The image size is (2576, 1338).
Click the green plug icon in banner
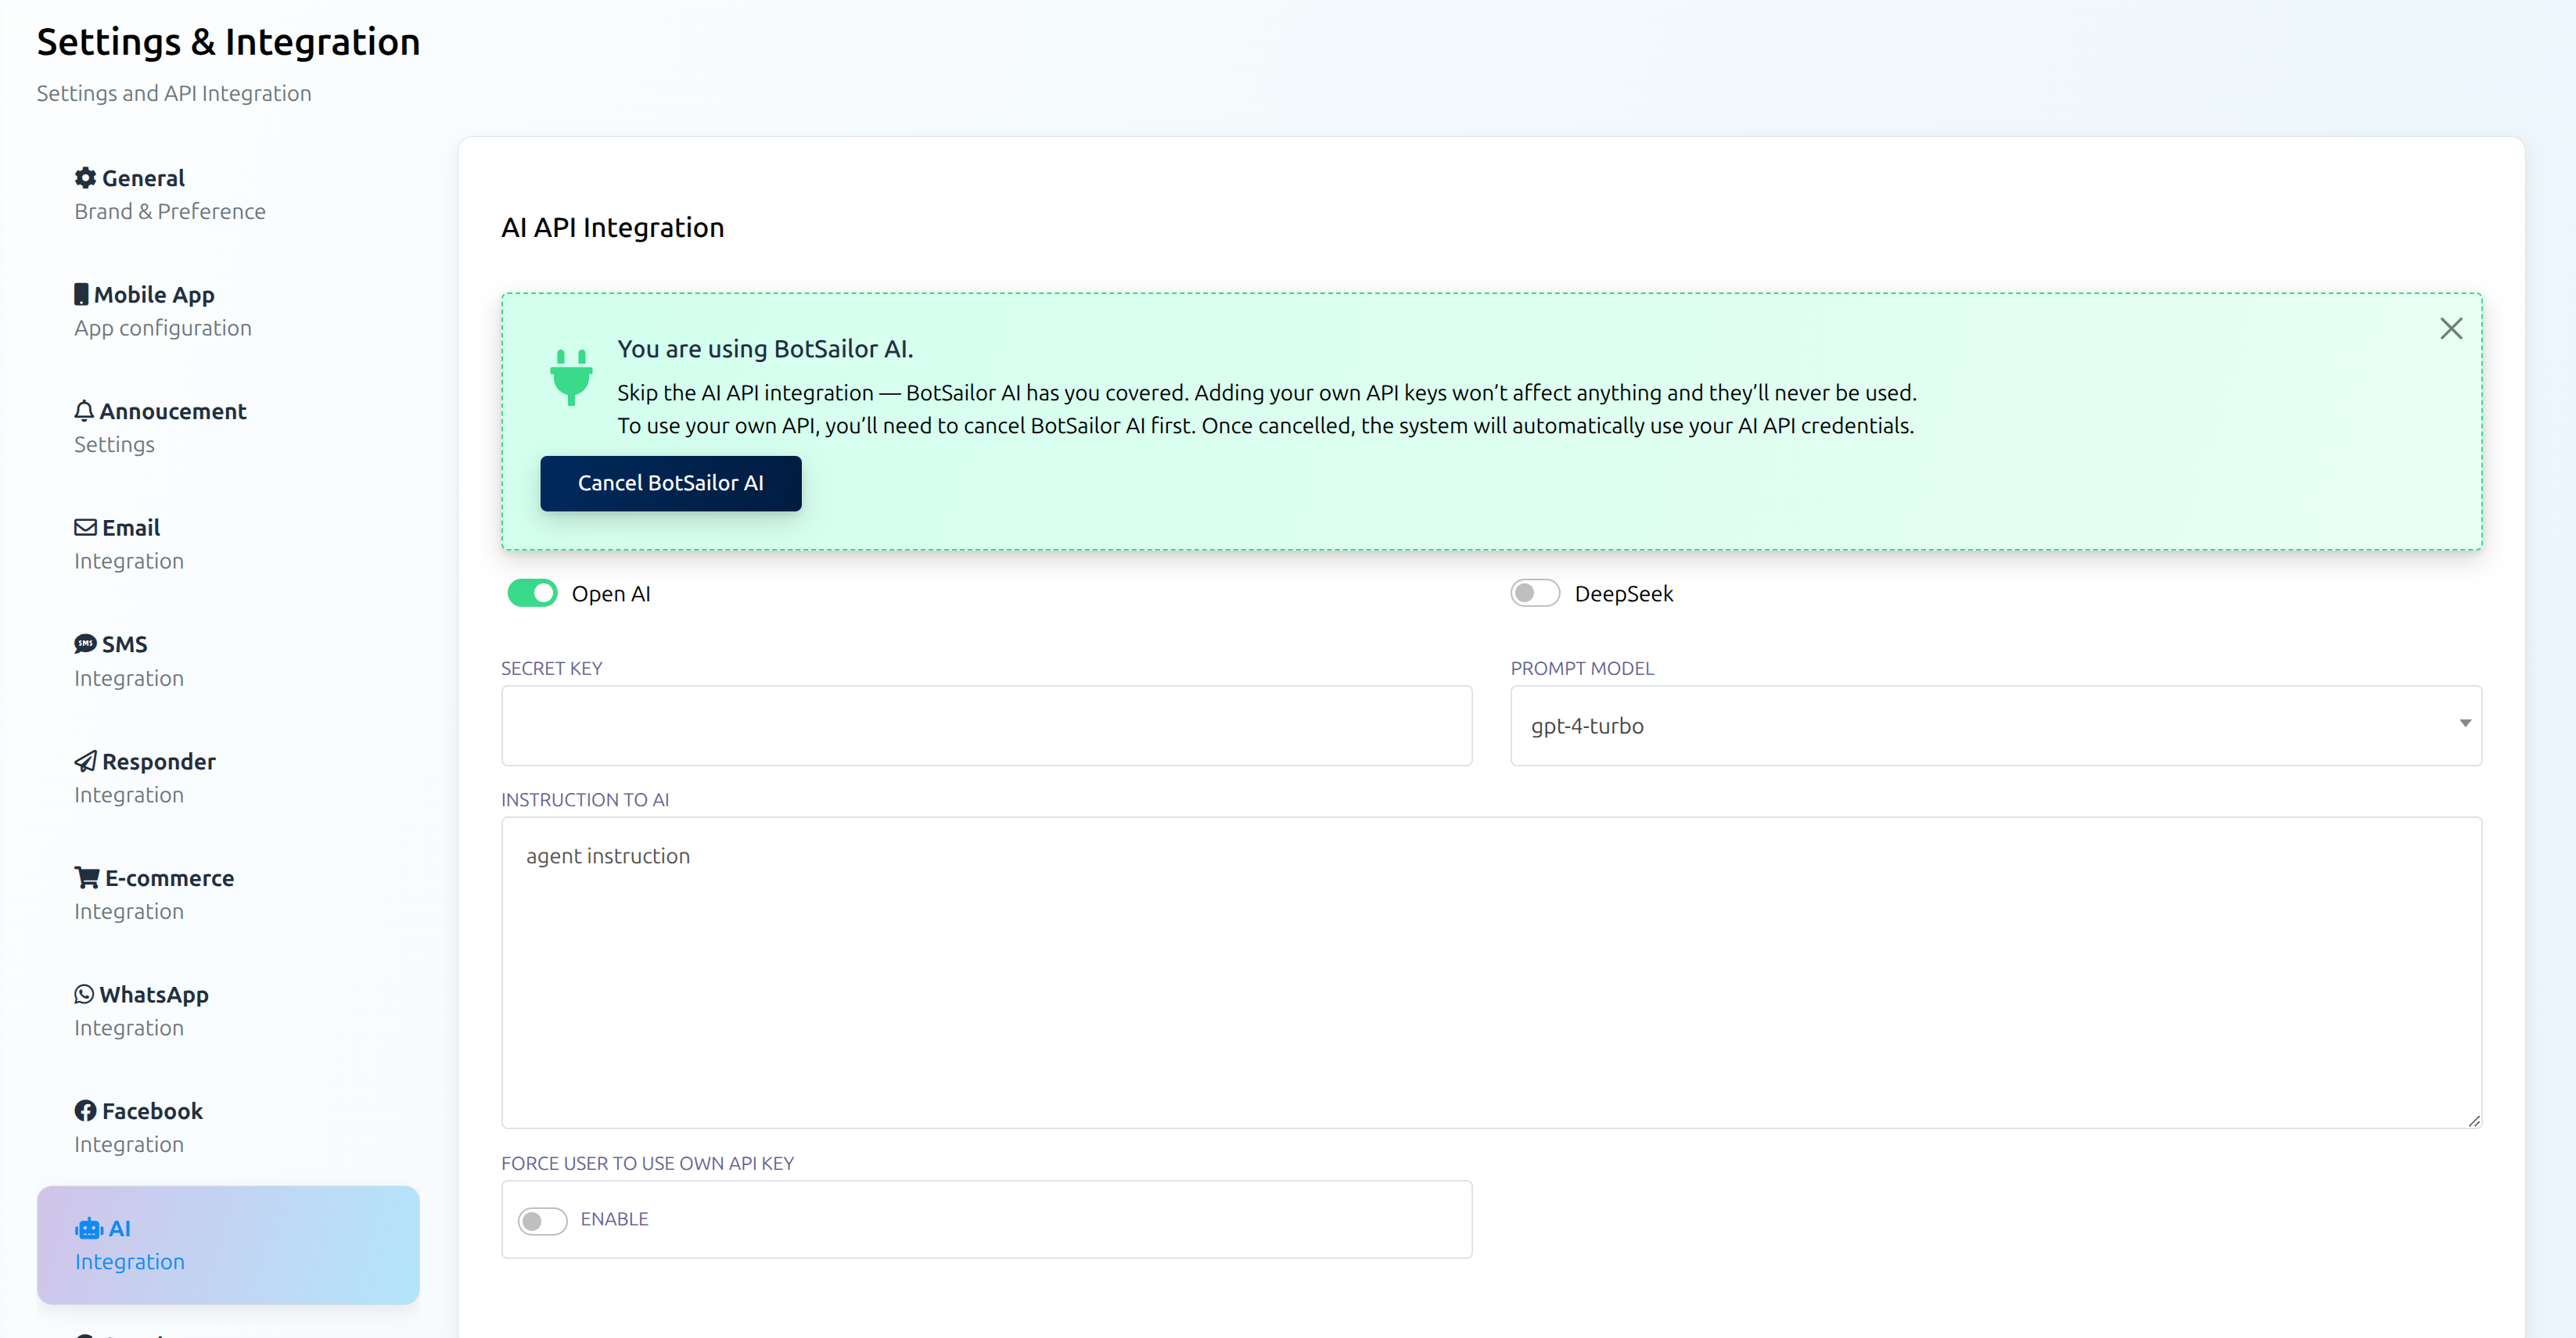571,376
